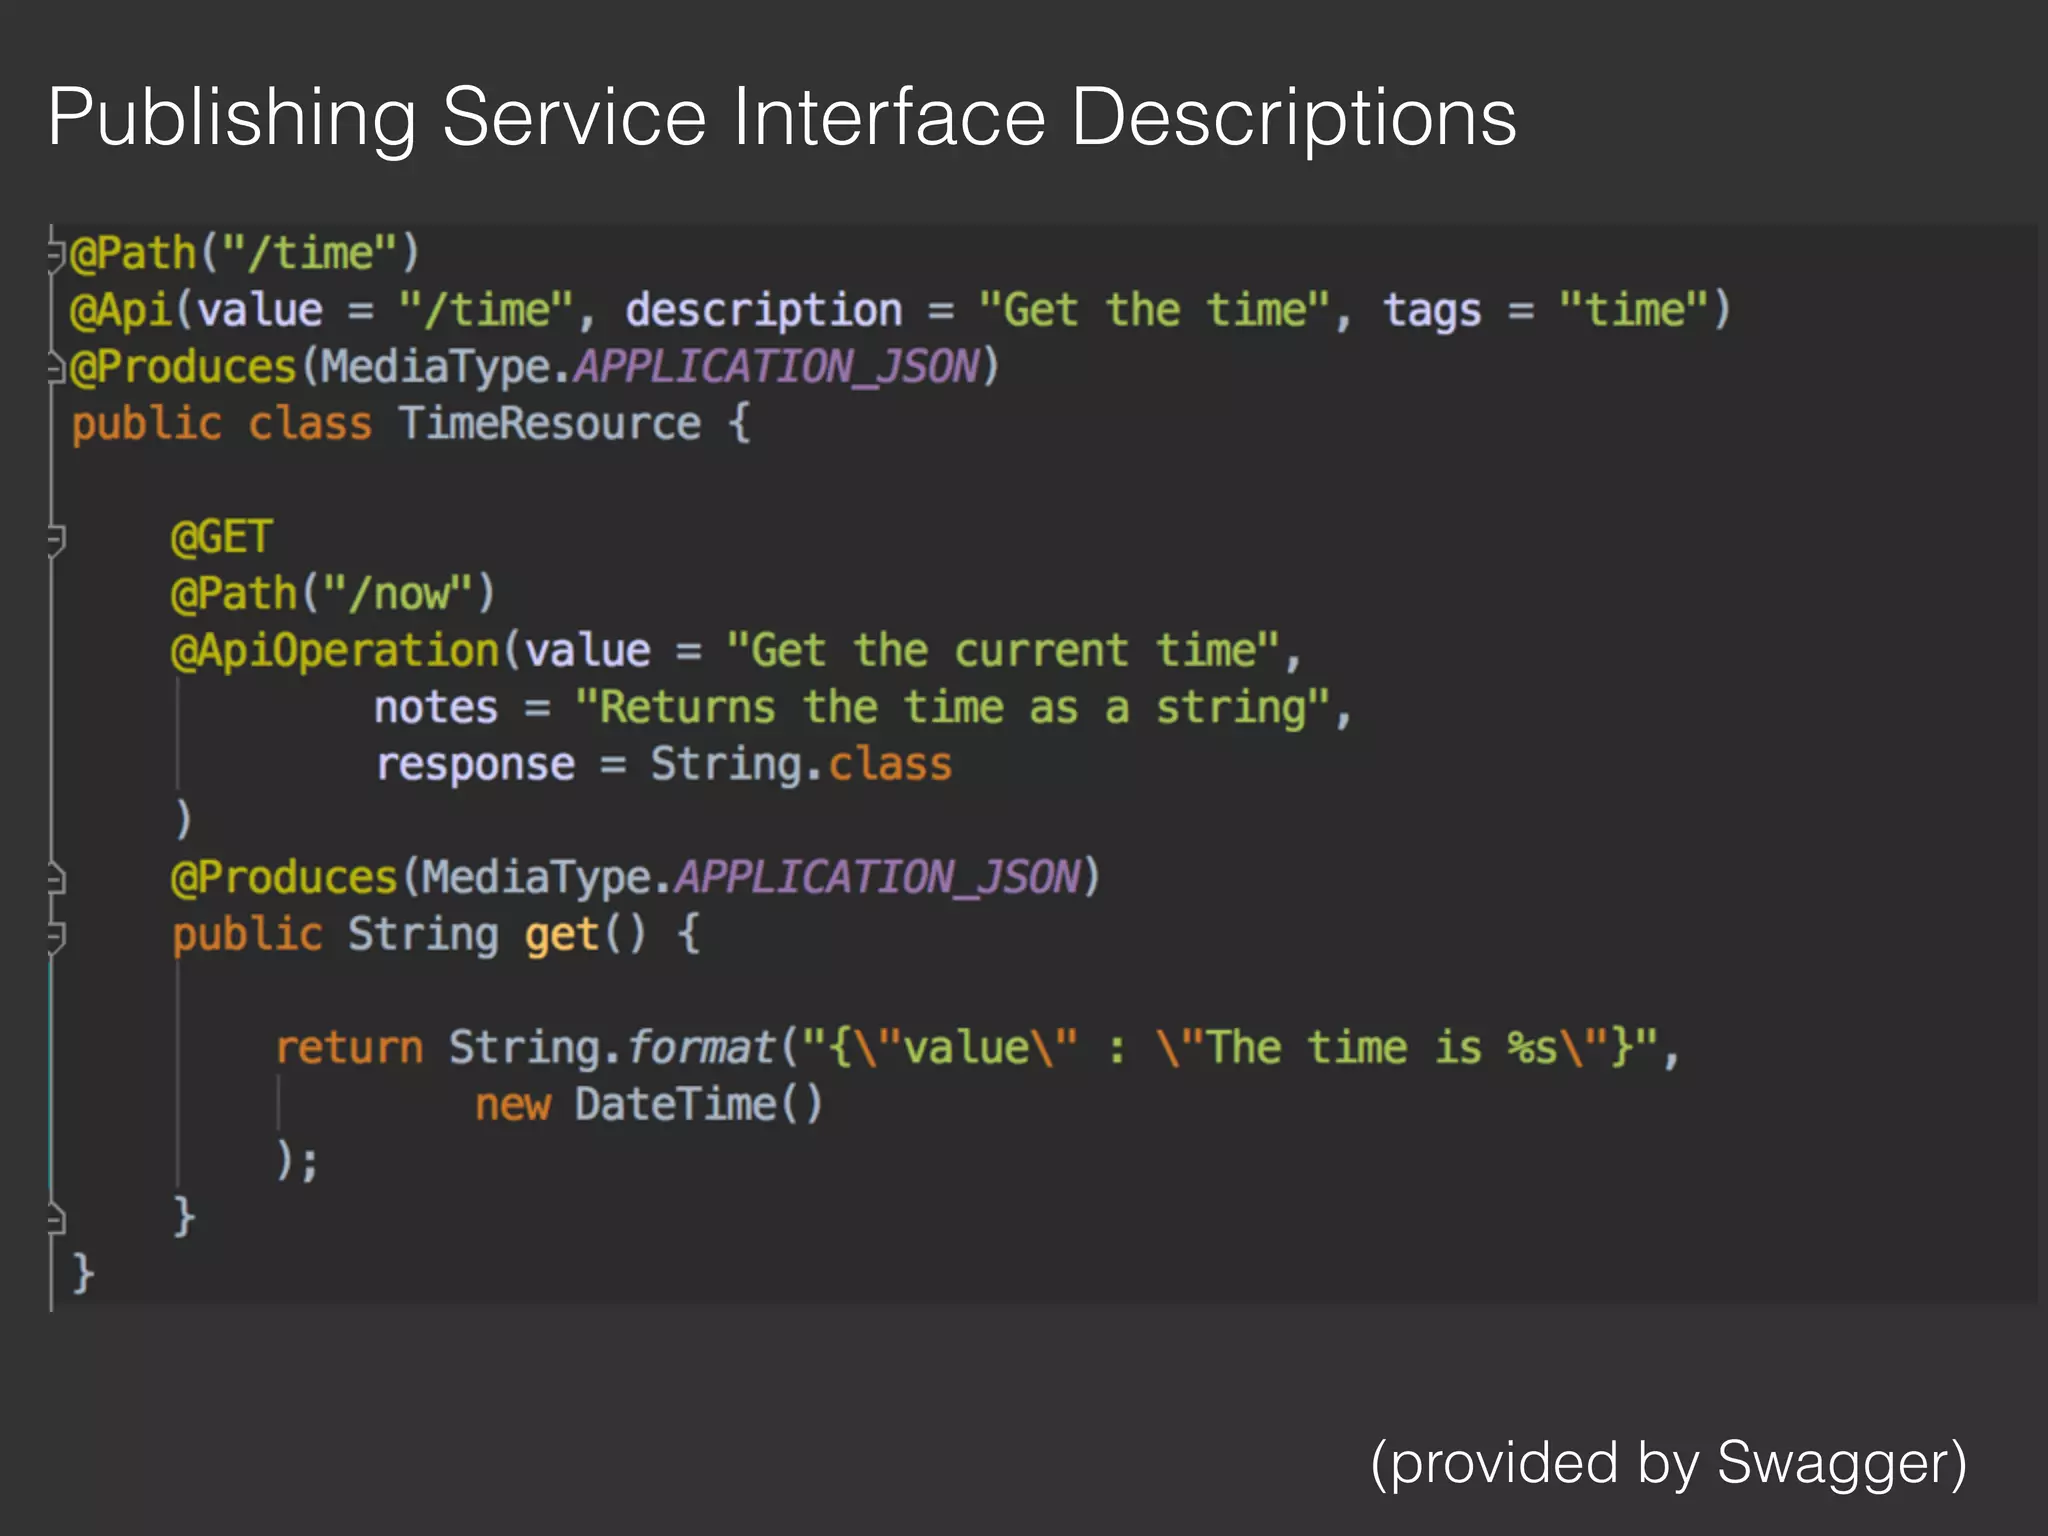
Task: Click the "The time is %s" string portion
Action: coord(1383,1048)
